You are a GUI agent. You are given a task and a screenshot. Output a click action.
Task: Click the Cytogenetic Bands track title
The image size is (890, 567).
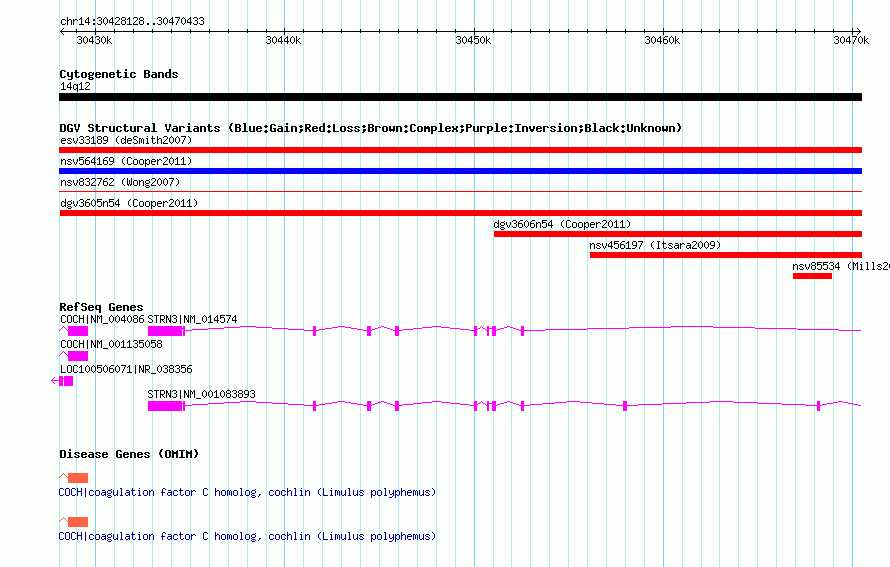[x=119, y=74]
